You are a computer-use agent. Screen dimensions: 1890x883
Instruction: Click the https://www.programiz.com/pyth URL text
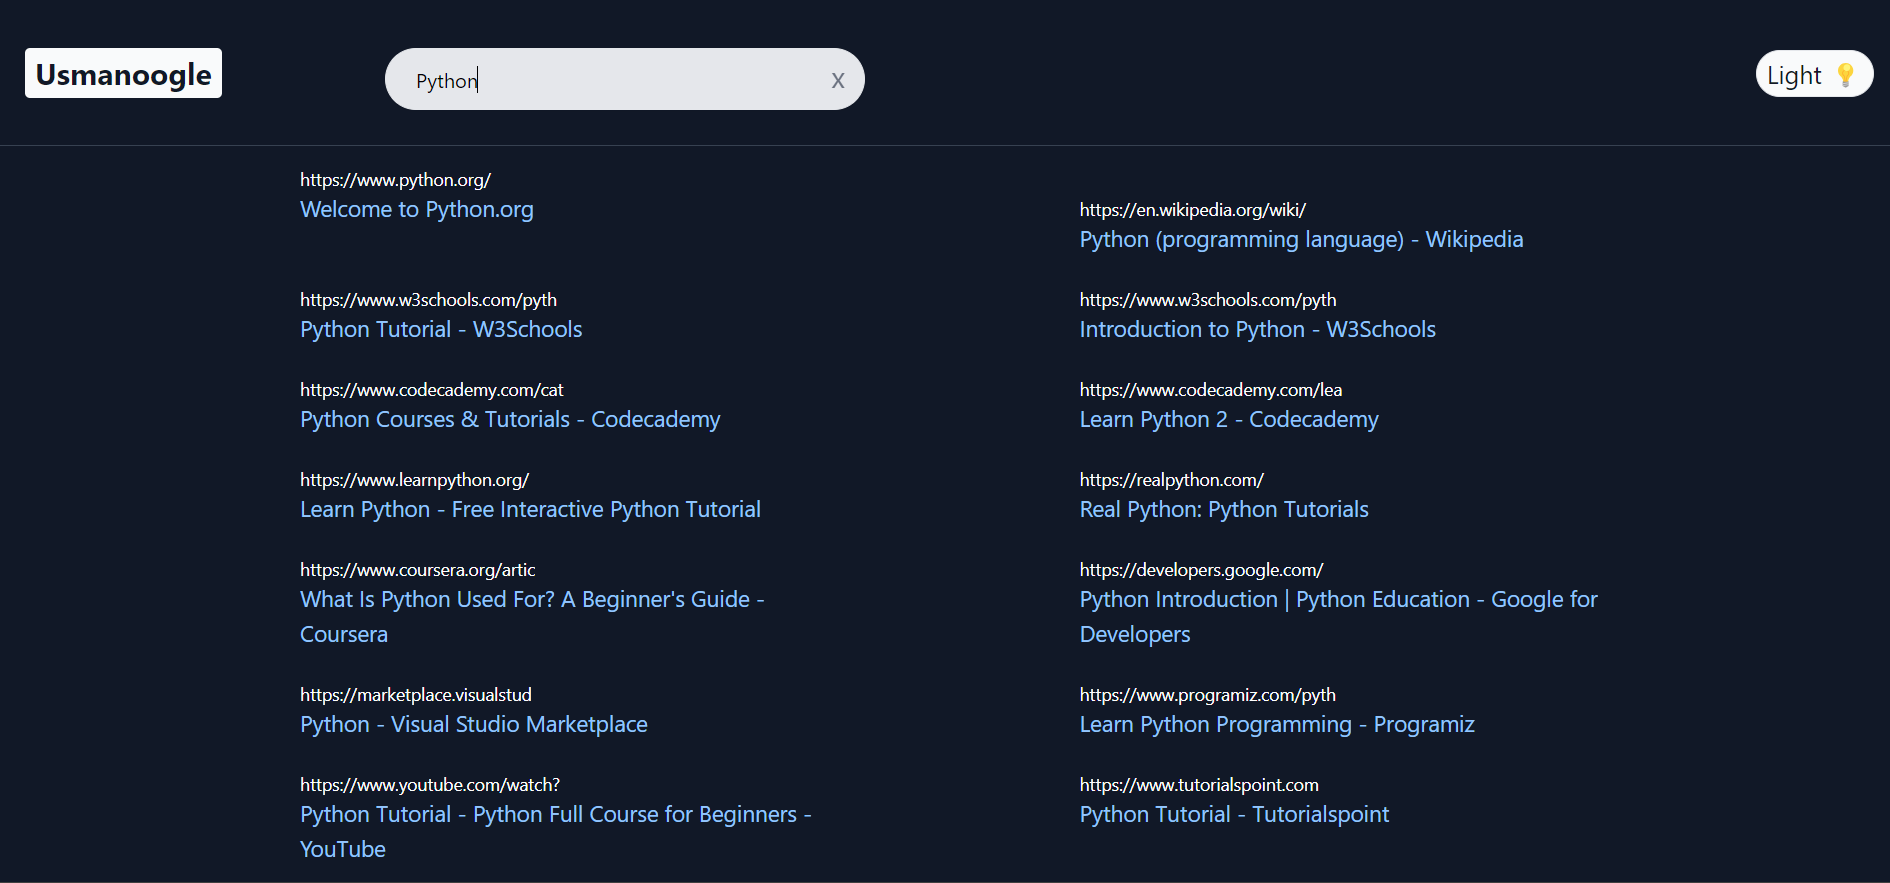1208,695
